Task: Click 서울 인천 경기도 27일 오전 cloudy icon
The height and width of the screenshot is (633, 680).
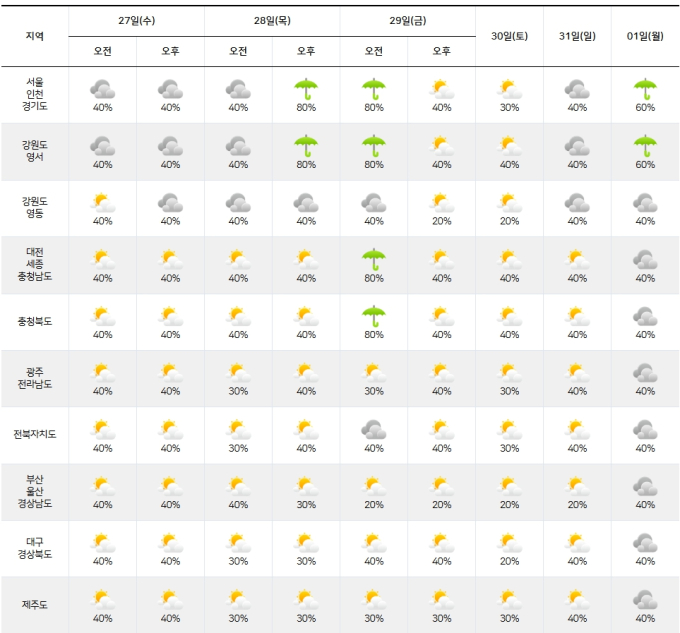Action: 102,89
